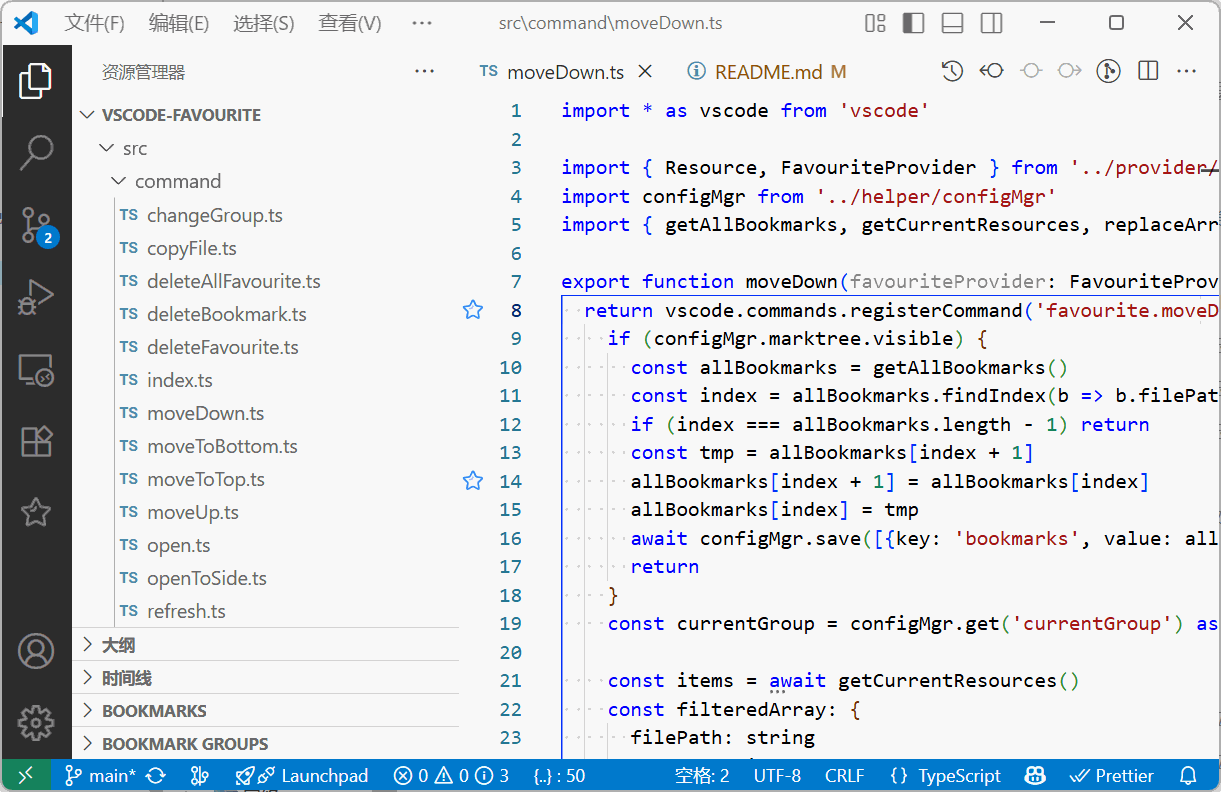Open Launchpad in status bar
This screenshot has height=792, width=1221.
(x=302, y=775)
